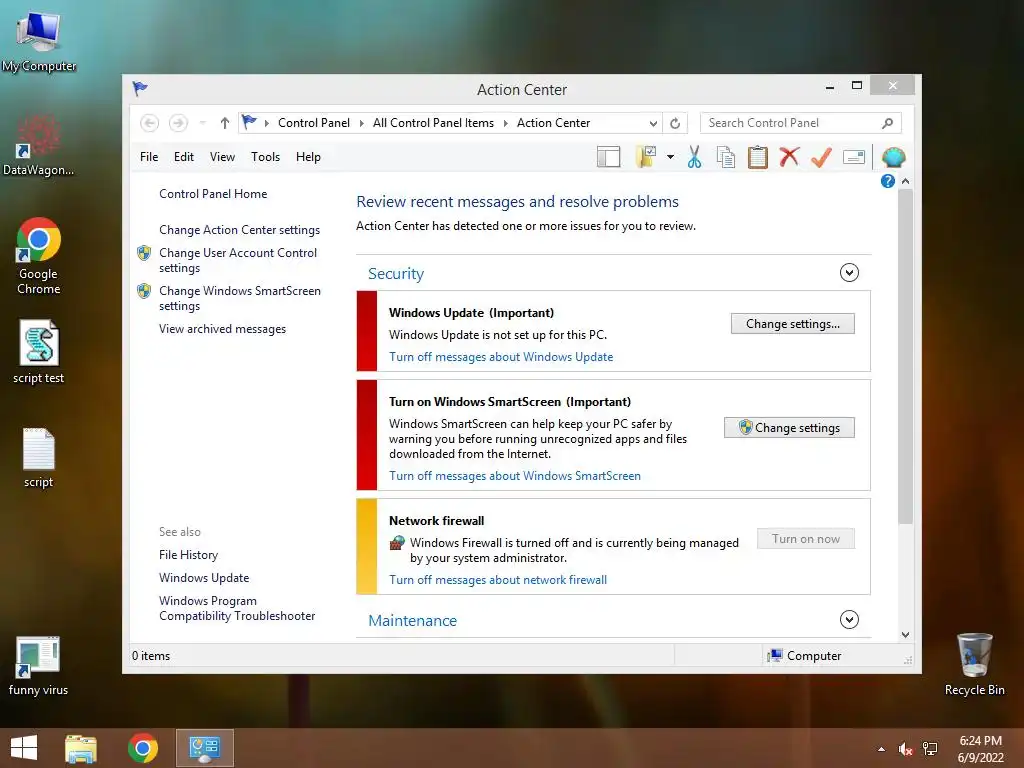Viewport: 1024px width, 768px height.
Task: Open View archived messages link
Action: [222, 329]
